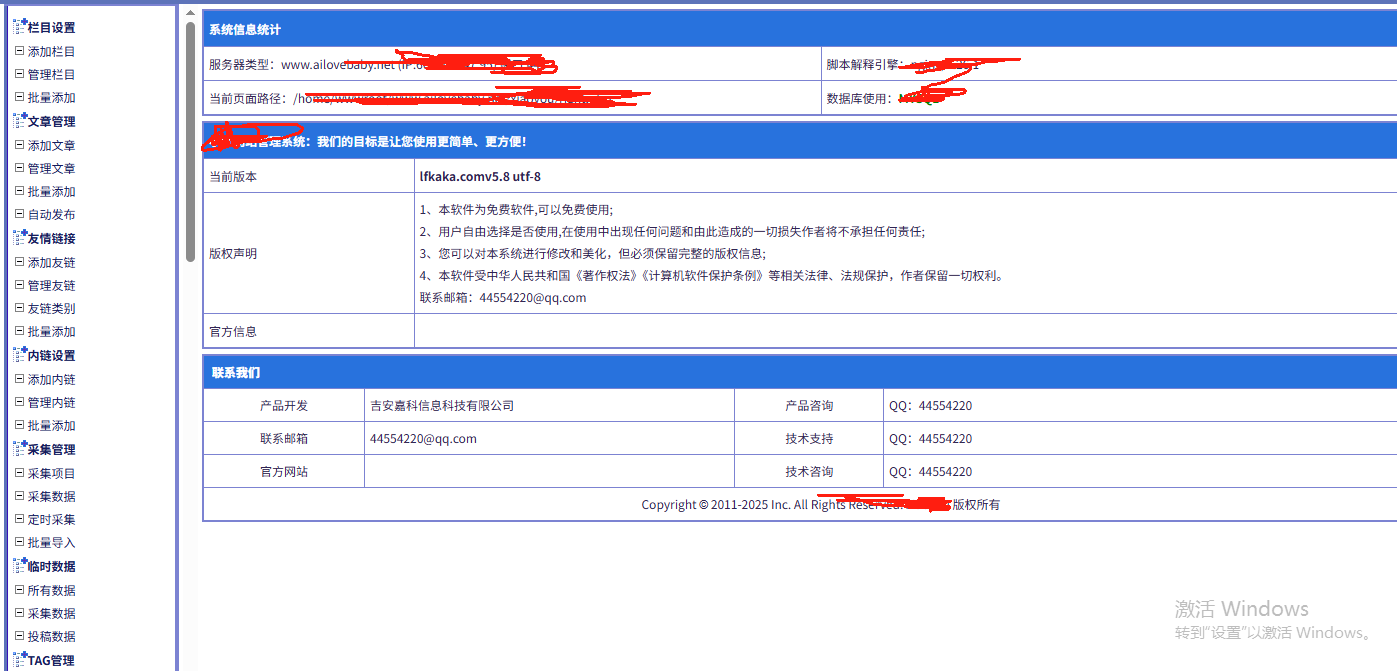Viewport: 1397px width, 671px height.
Task: Click the tree icon beside 临时数据
Action: tap(19, 566)
